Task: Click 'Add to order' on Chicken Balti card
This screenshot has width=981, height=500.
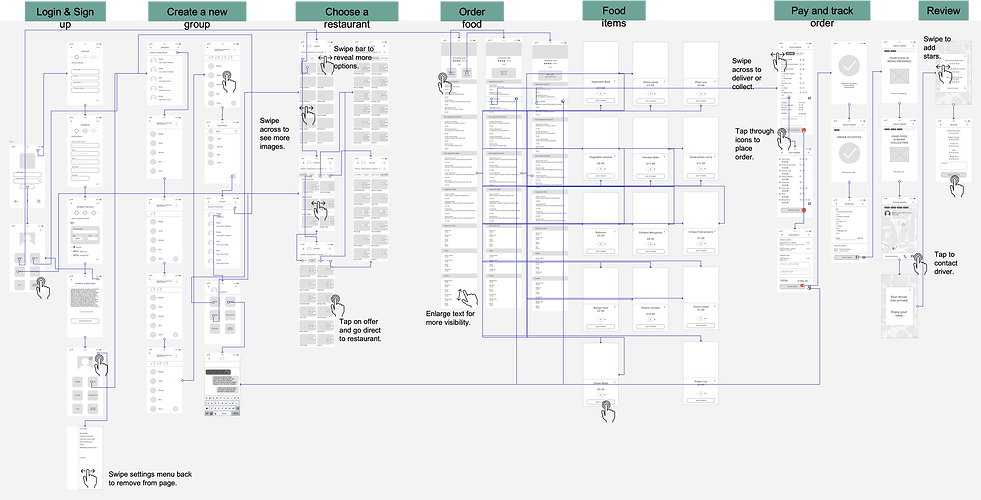Action: 650,176
